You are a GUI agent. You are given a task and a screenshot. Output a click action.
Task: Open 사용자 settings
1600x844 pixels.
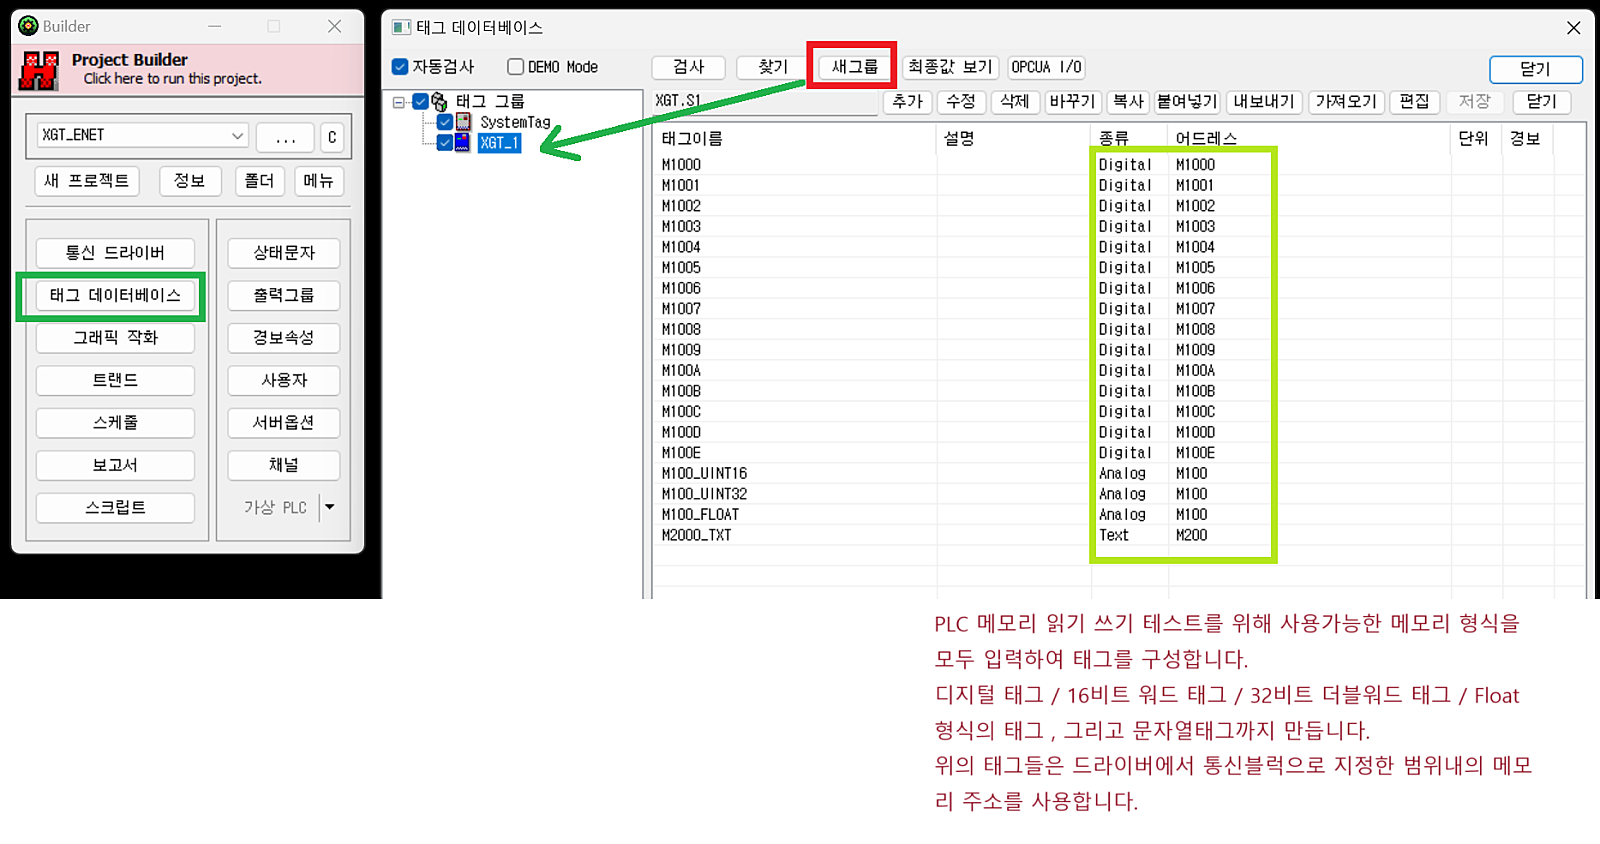pyautogui.click(x=284, y=381)
